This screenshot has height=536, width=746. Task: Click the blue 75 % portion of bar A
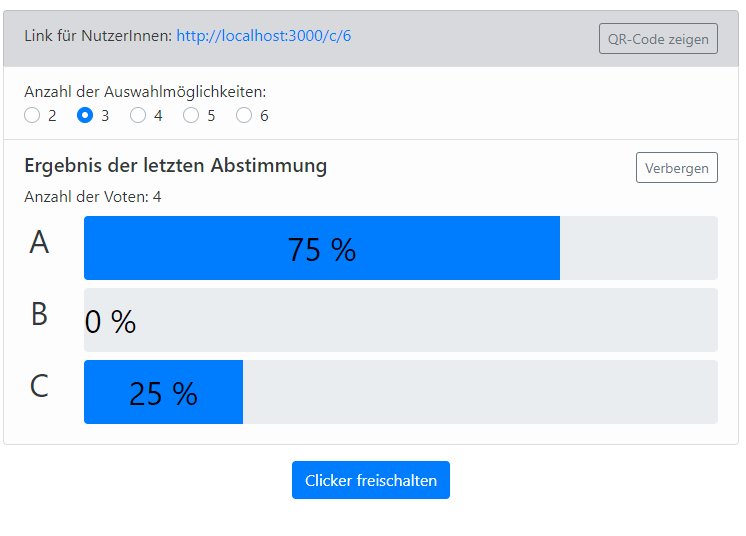point(321,248)
